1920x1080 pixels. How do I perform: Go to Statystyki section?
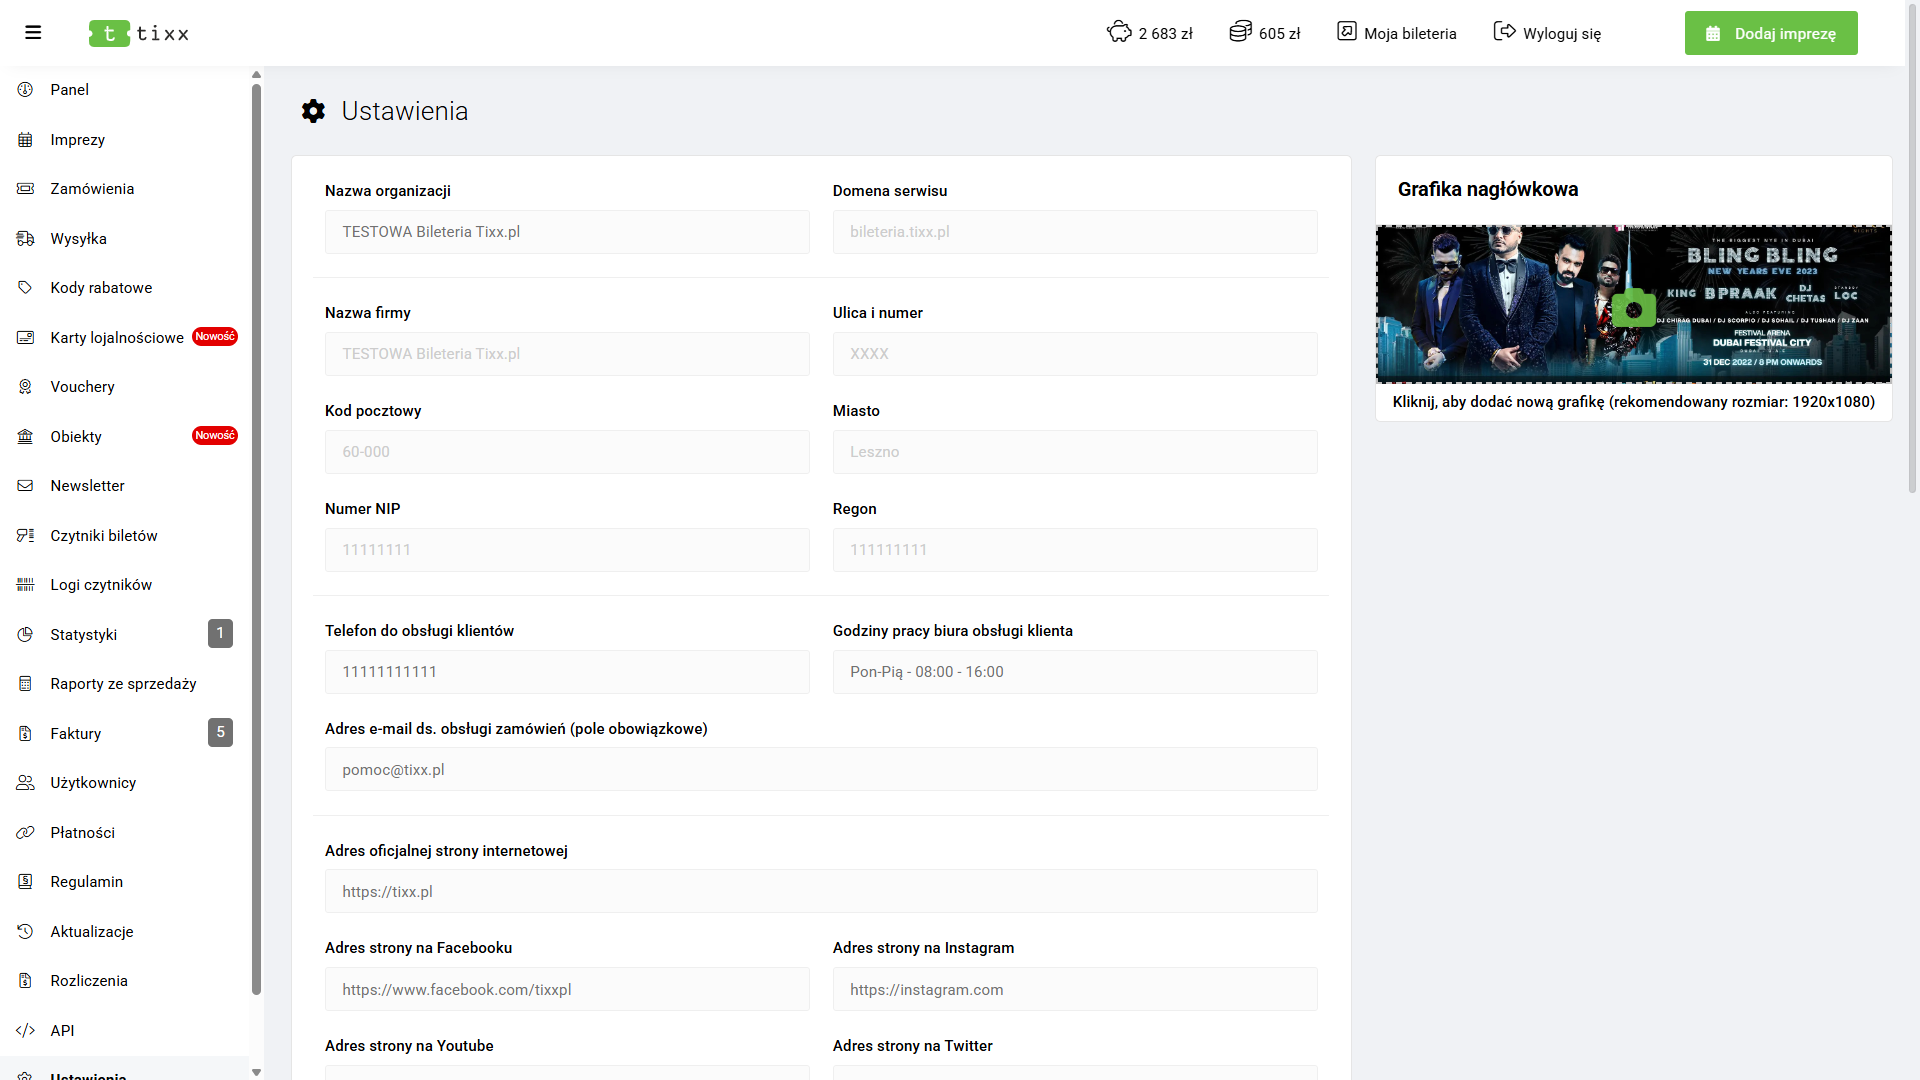point(84,635)
